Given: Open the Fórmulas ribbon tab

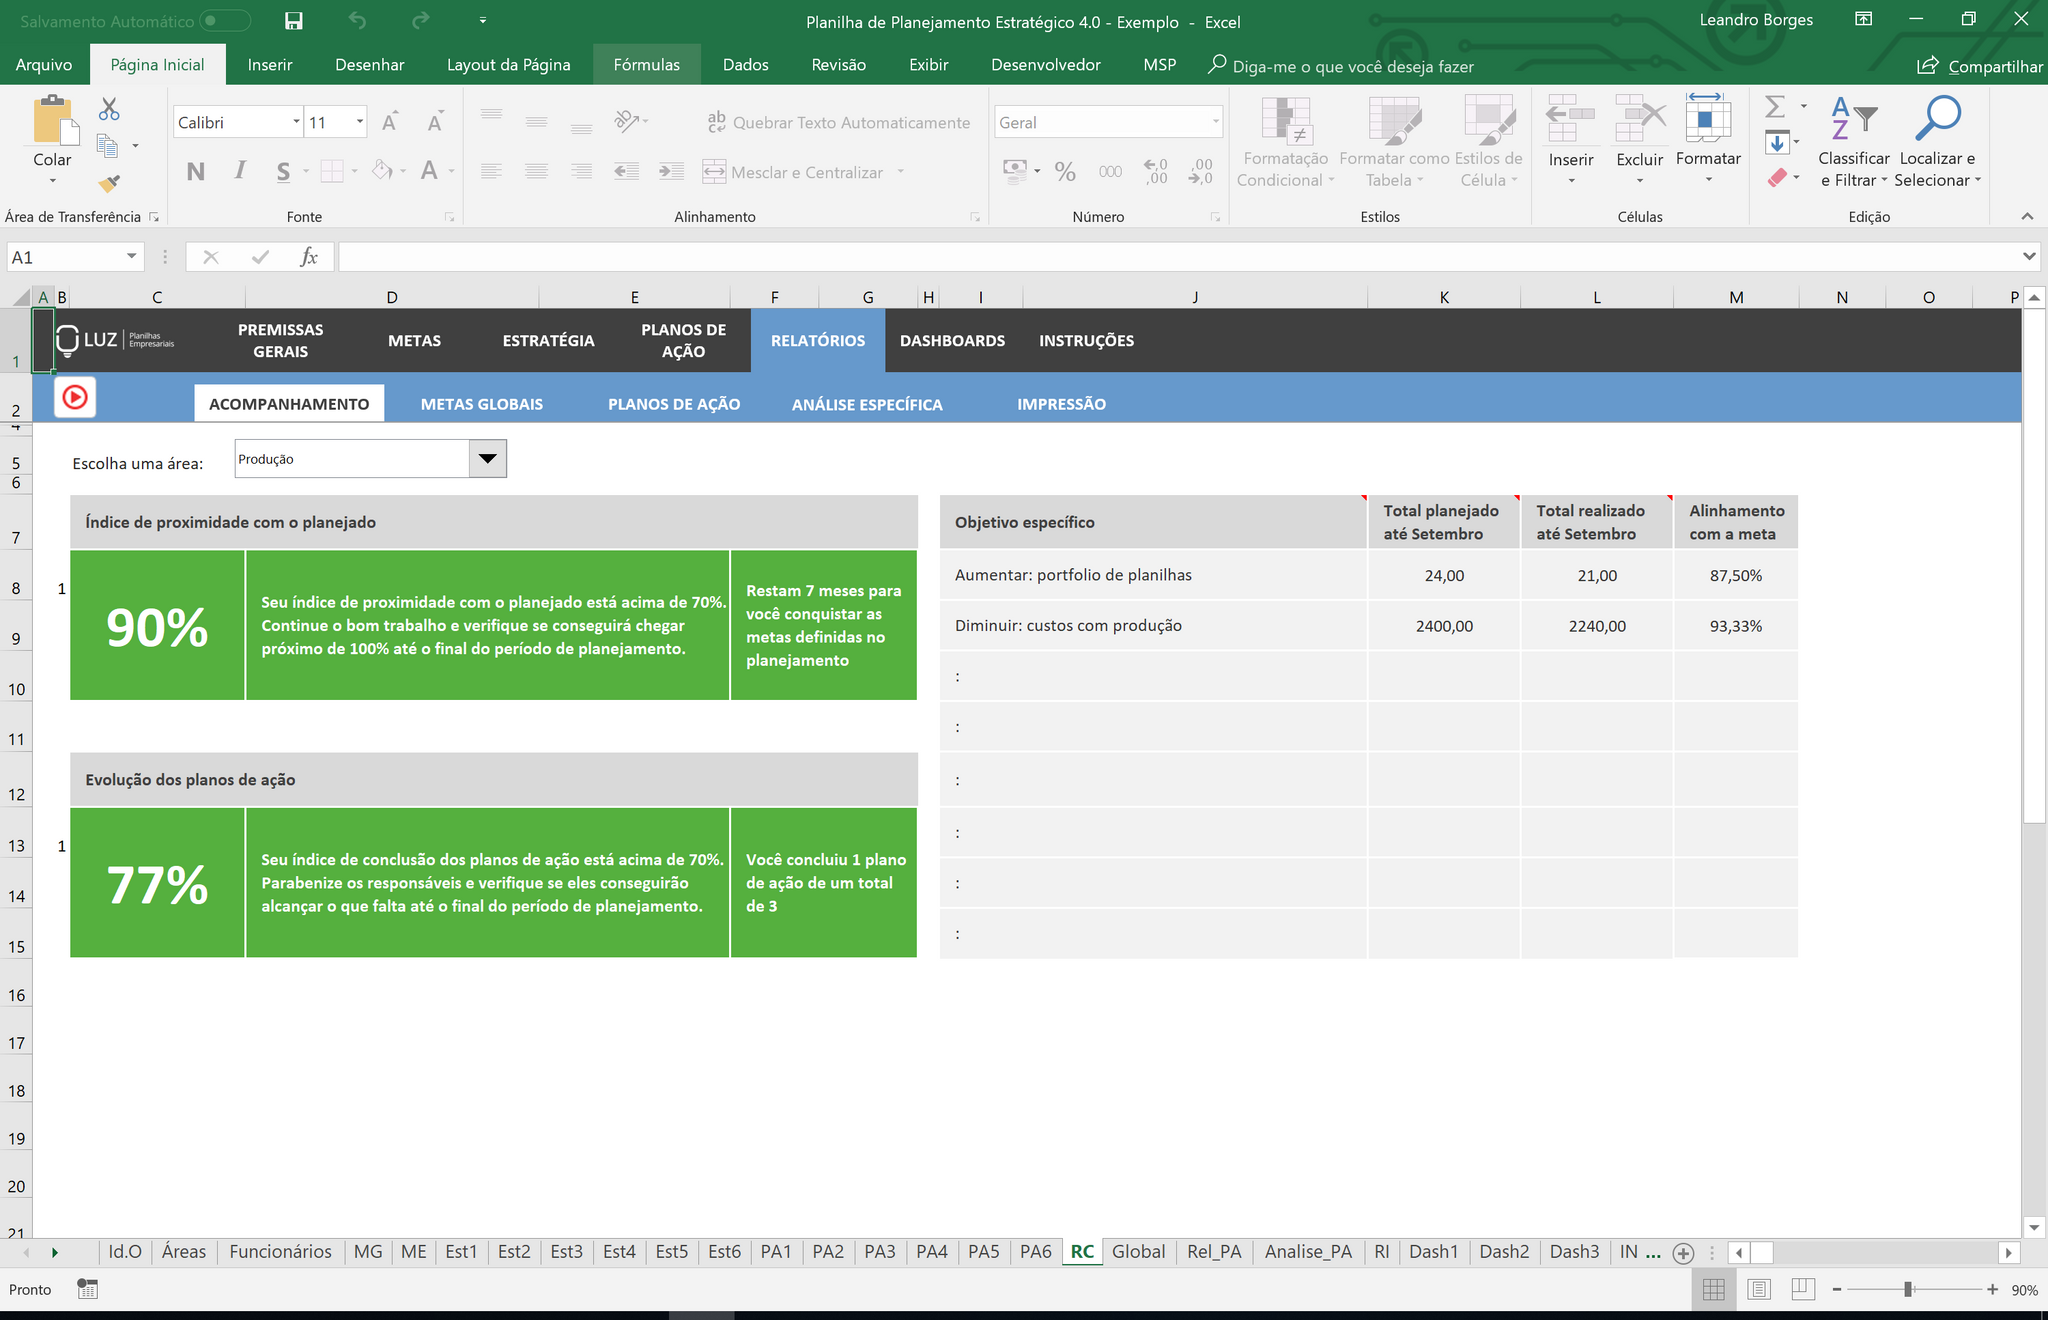Looking at the screenshot, I should click(x=646, y=65).
